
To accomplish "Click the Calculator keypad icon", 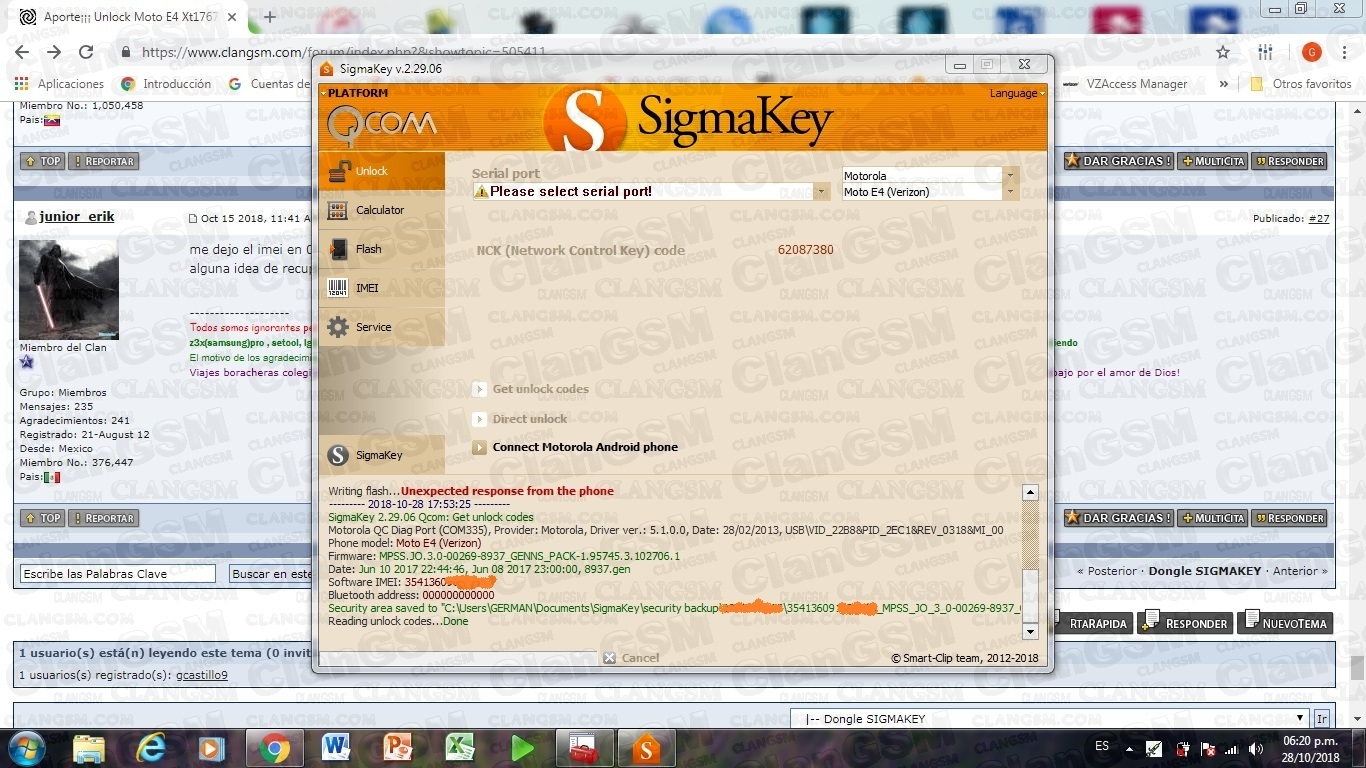I will pyautogui.click(x=338, y=210).
